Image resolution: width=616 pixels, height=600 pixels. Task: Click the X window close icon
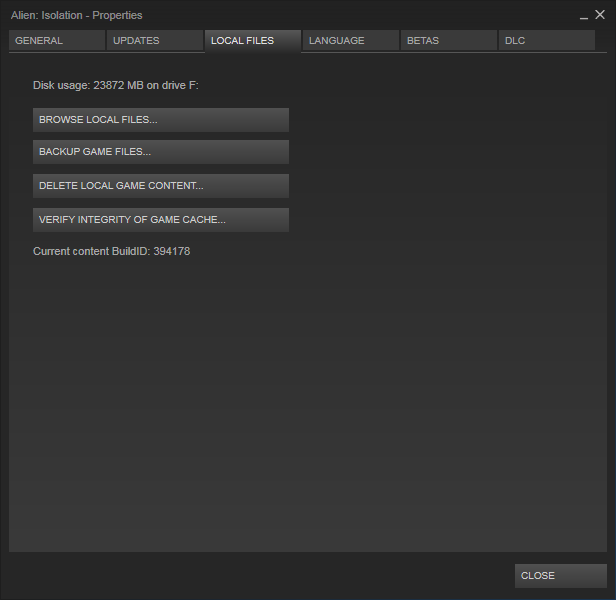pos(600,15)
